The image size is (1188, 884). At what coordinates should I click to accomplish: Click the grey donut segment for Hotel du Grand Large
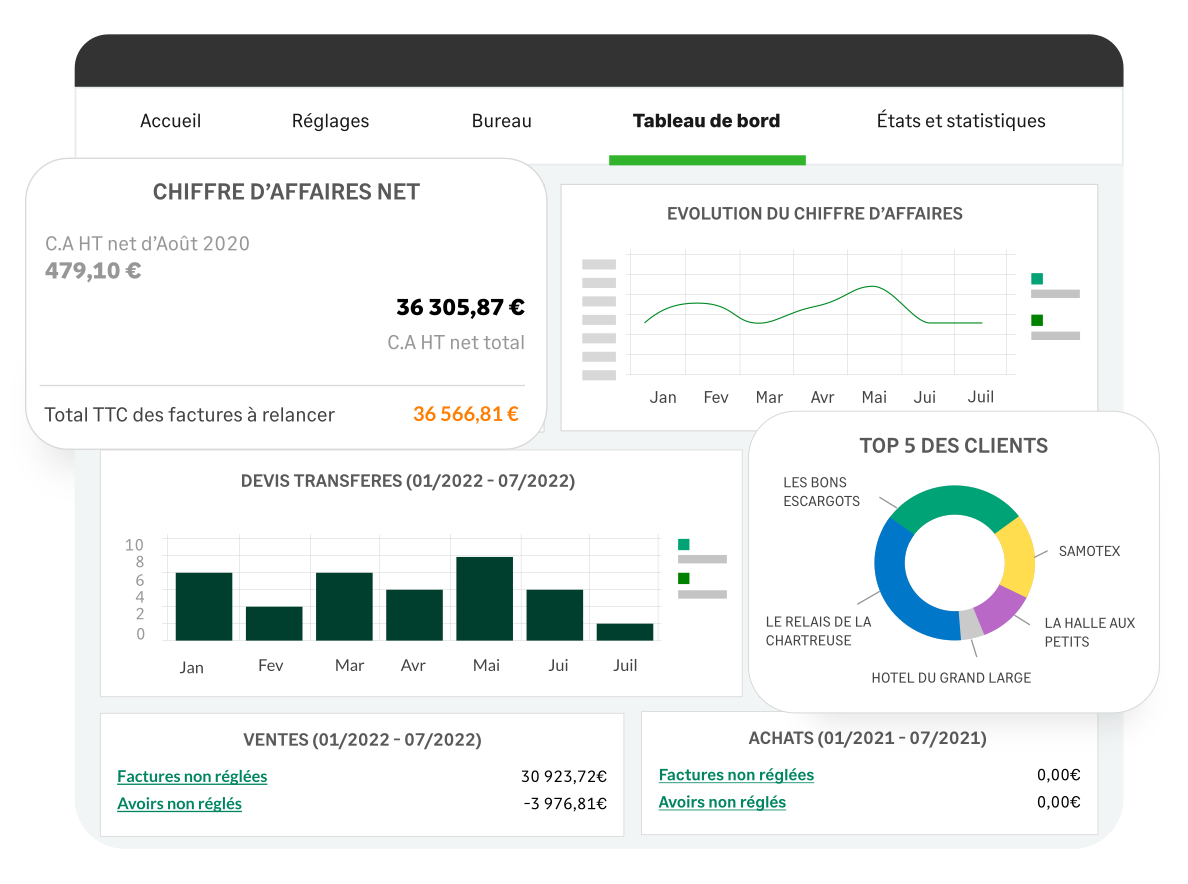[971, 624]
